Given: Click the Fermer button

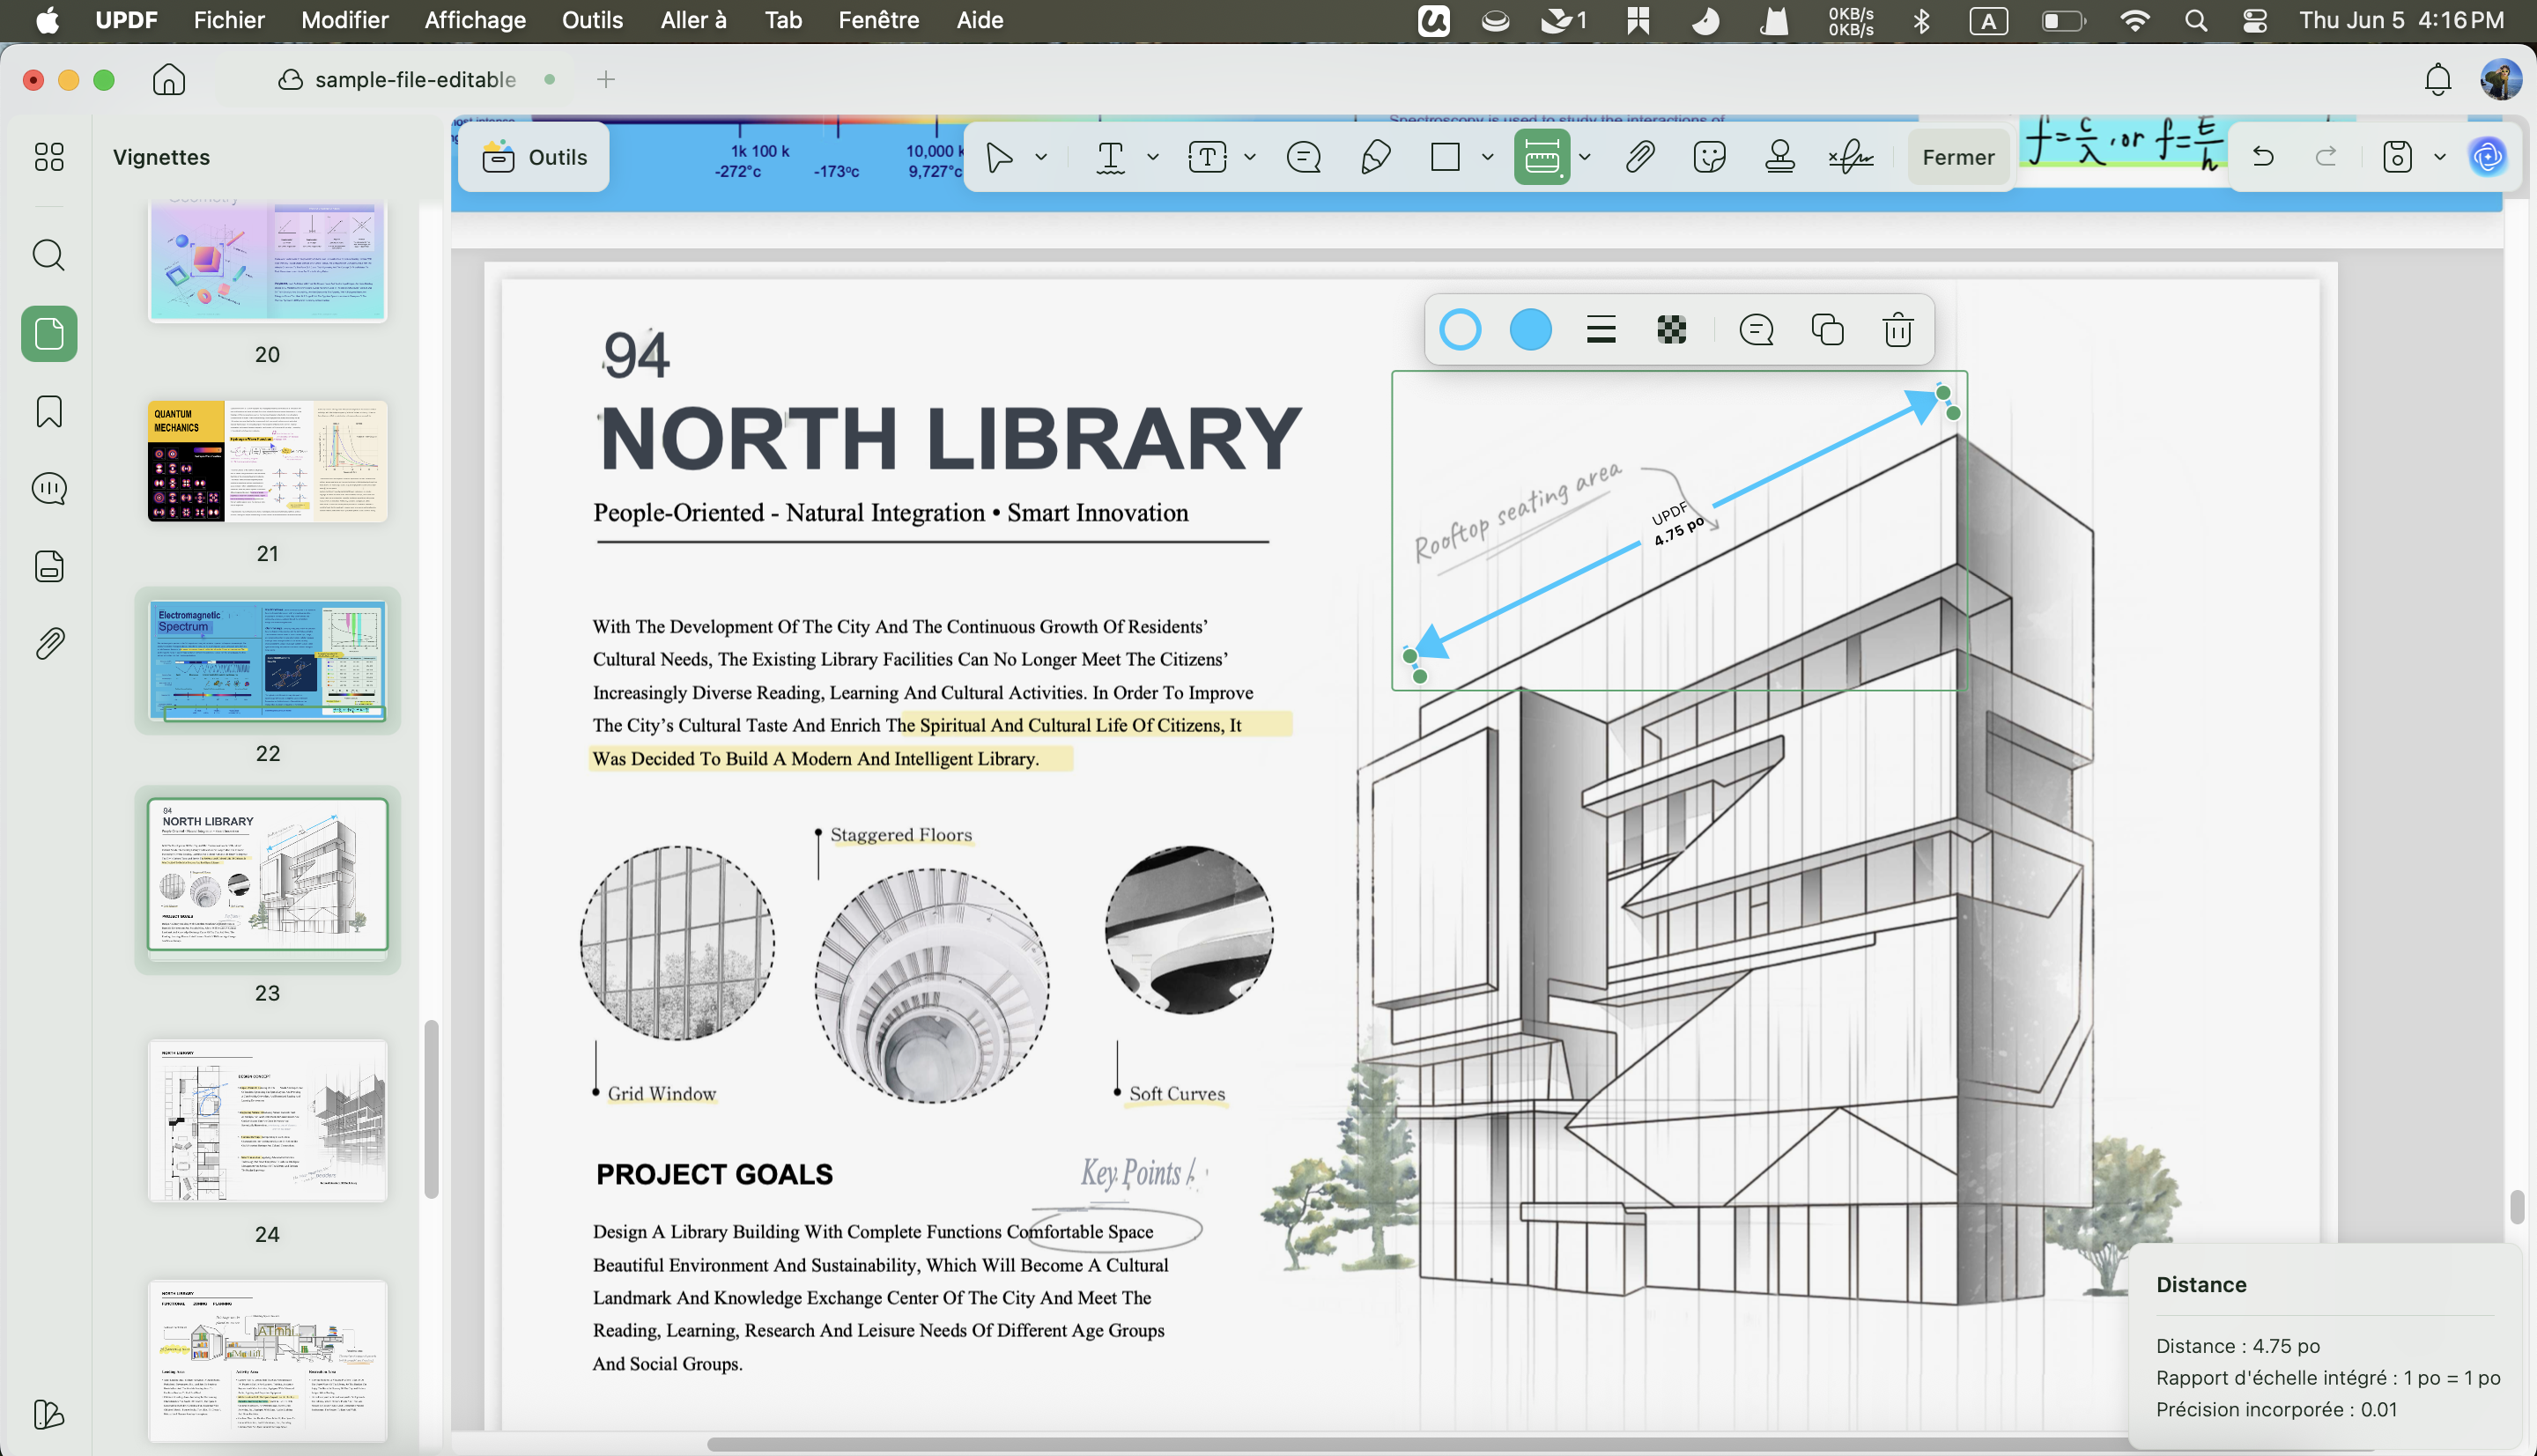Looking at the screenshot, I should click(x=1958, y=157).
